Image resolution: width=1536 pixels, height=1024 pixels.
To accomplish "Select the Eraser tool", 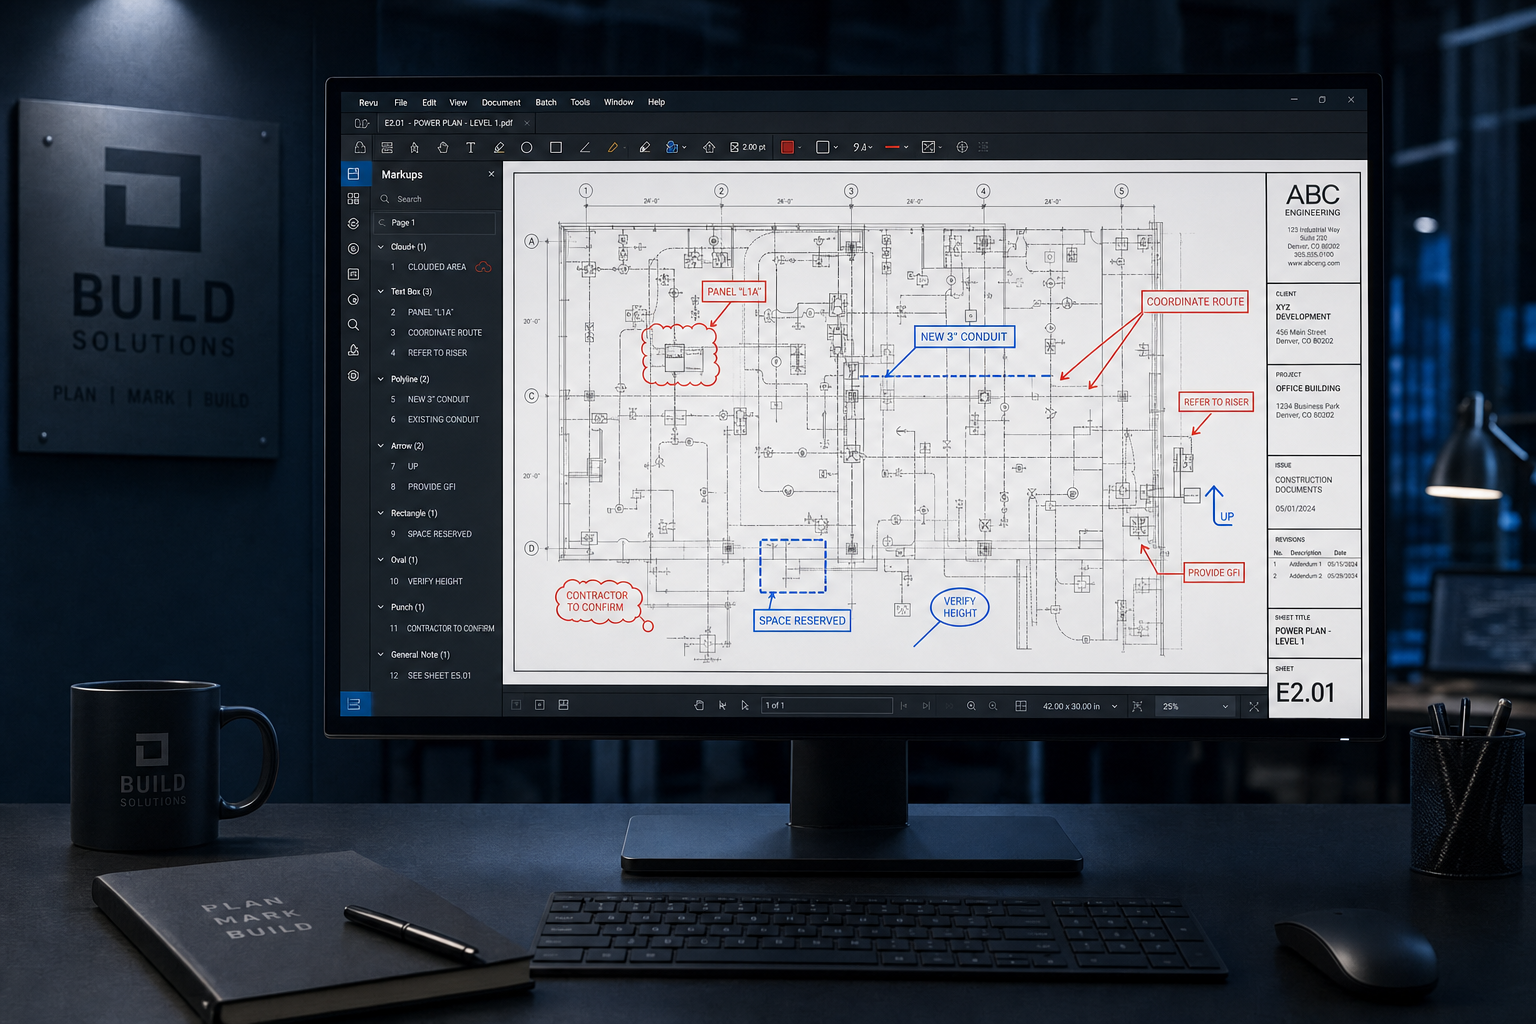I will coord(645,147).
